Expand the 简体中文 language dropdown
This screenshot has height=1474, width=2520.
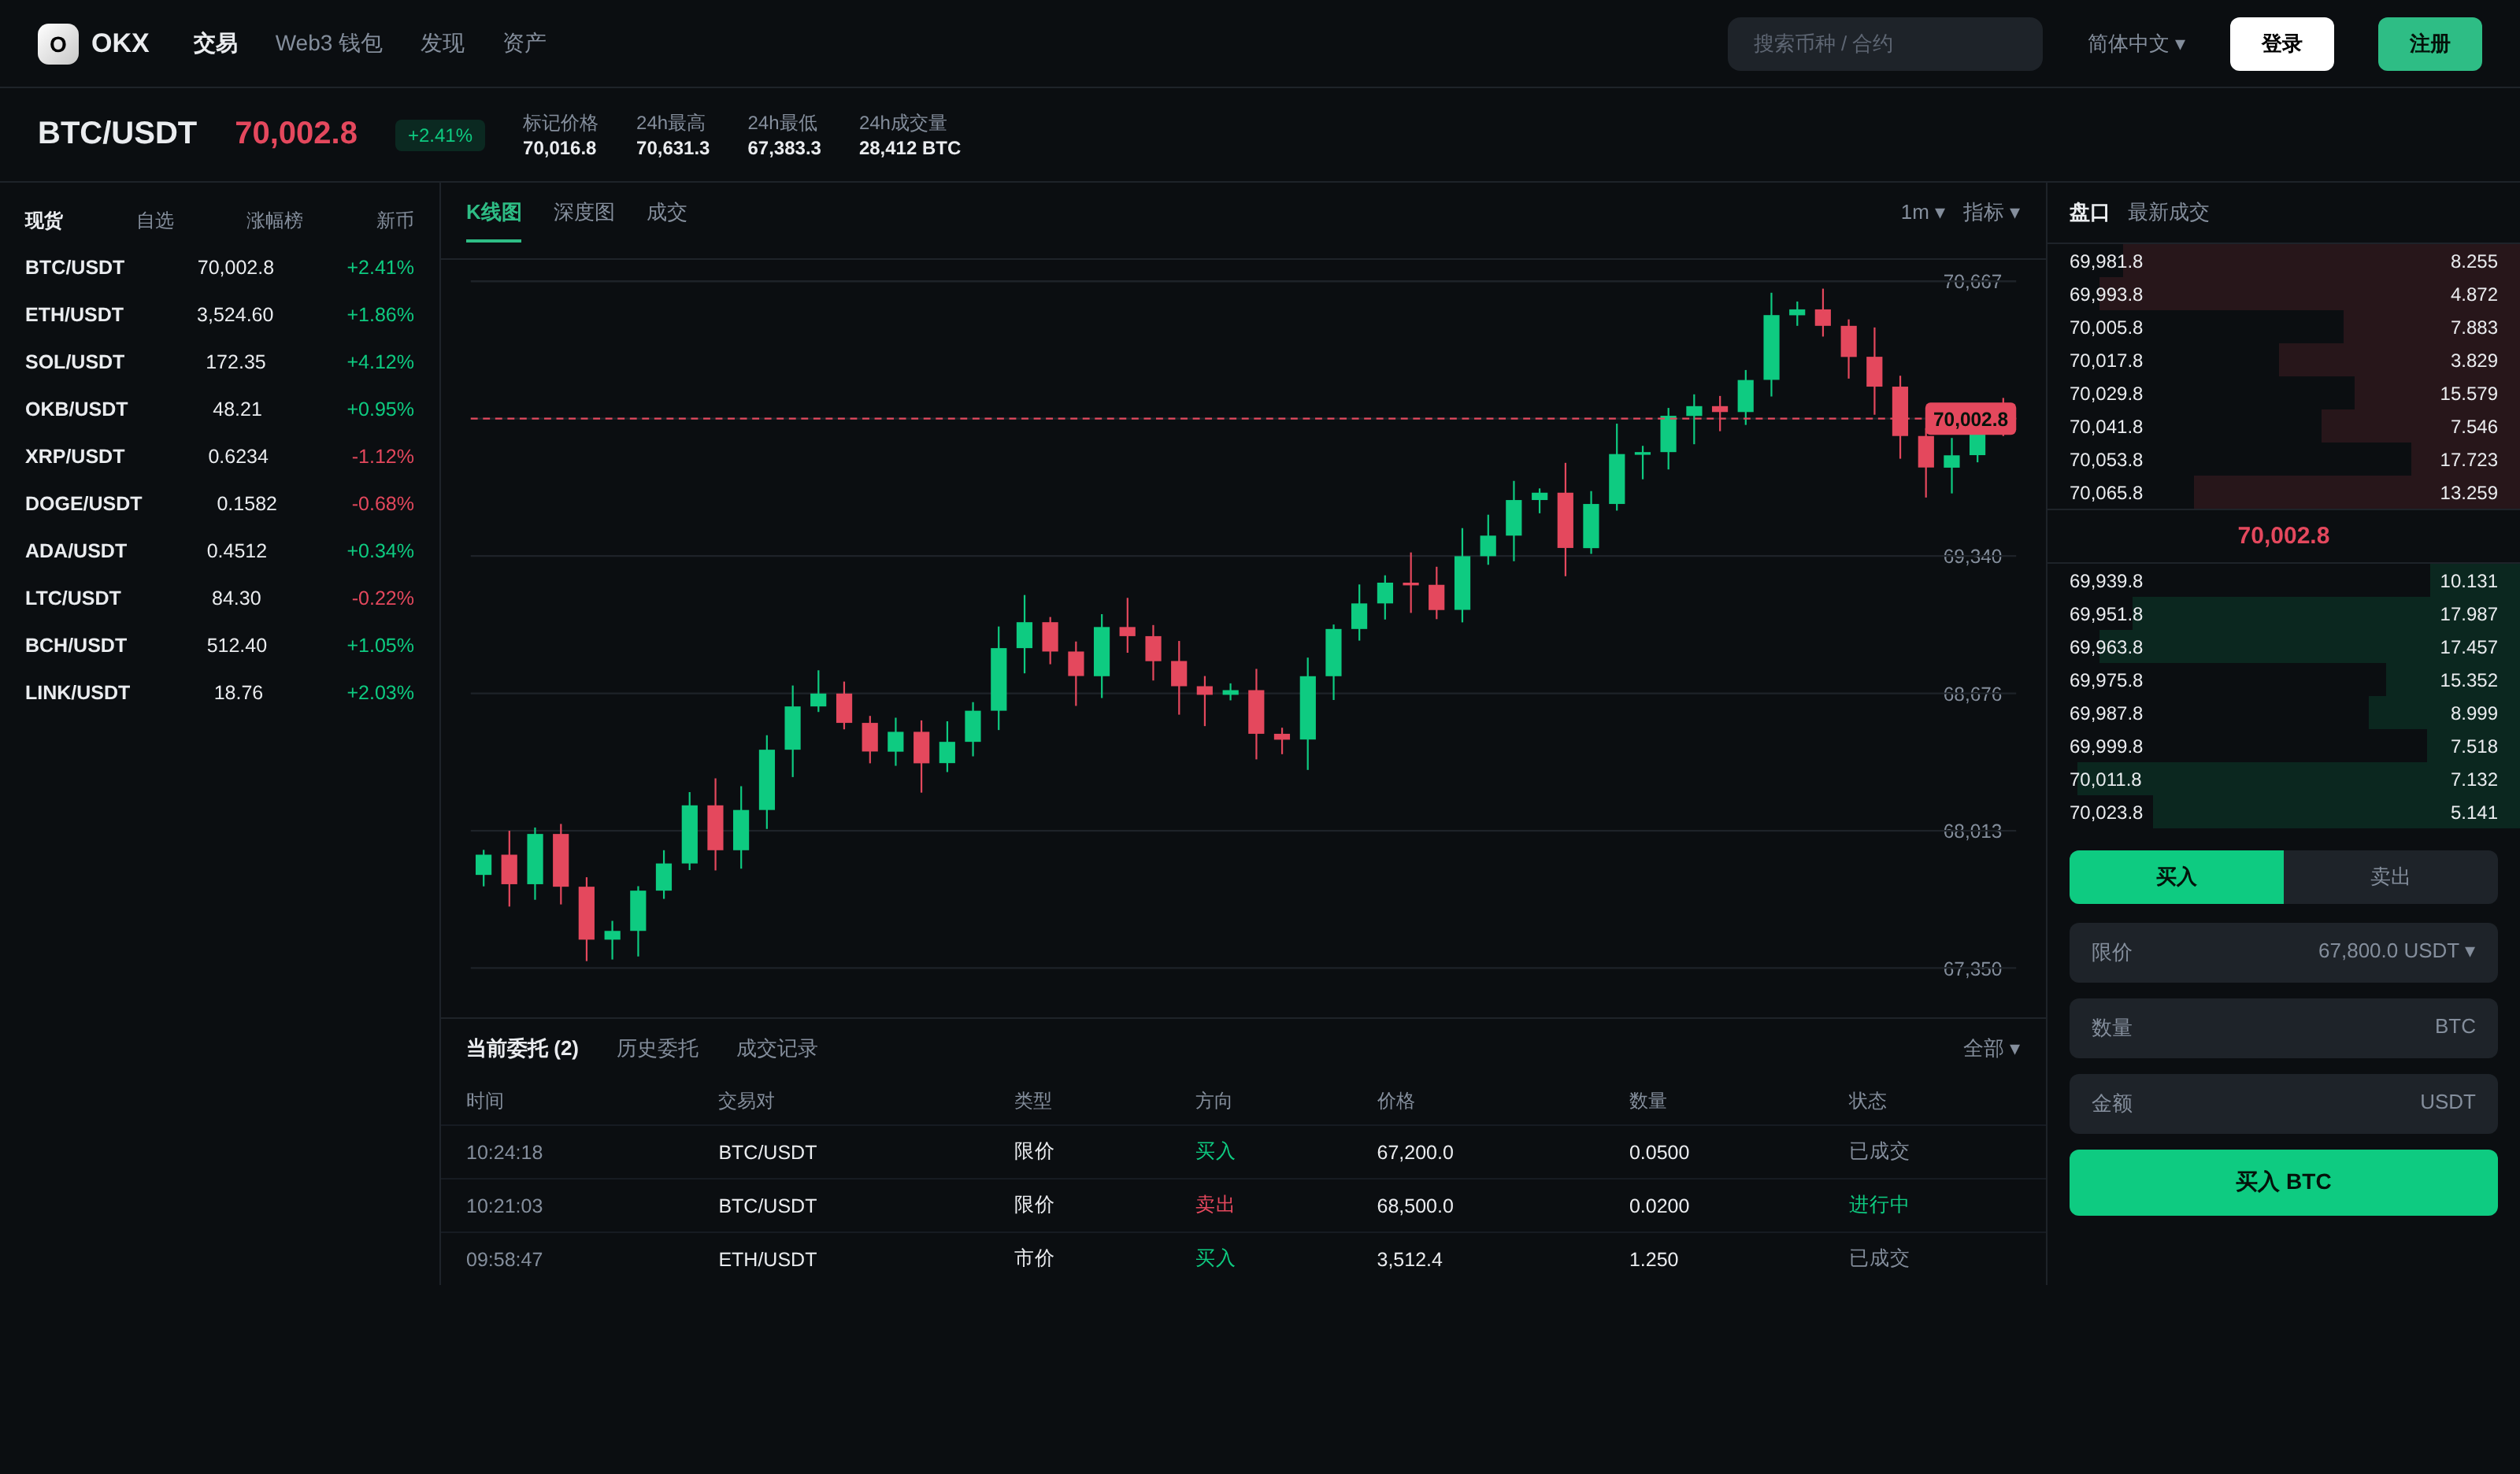click(2136, 44)
